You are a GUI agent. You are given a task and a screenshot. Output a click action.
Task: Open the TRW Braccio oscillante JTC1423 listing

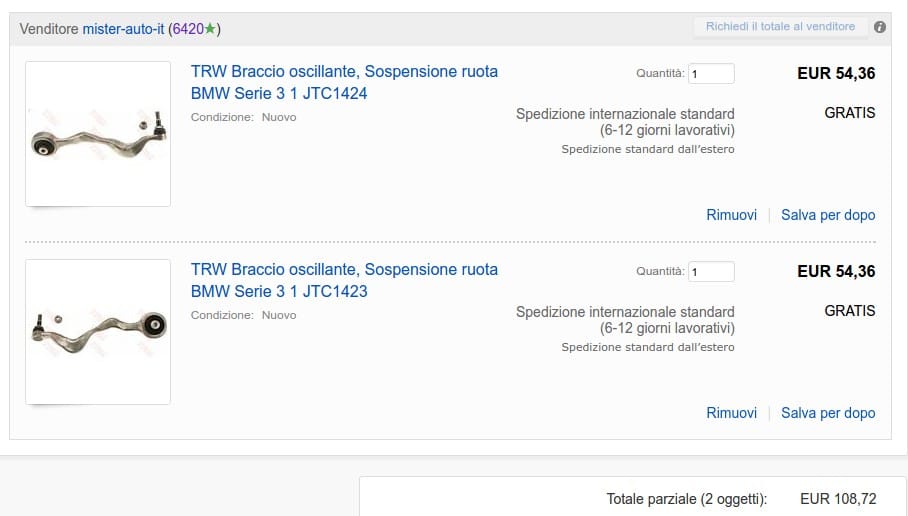pyautogui.click(x=343, y=280)
